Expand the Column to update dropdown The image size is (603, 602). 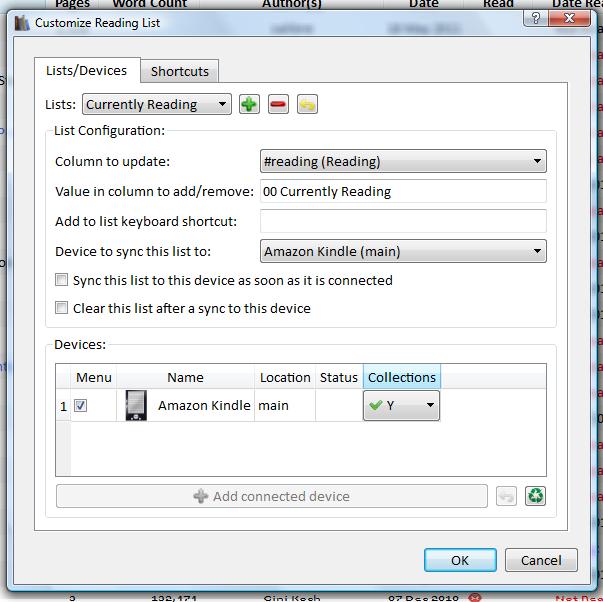(x=403, y=161)
